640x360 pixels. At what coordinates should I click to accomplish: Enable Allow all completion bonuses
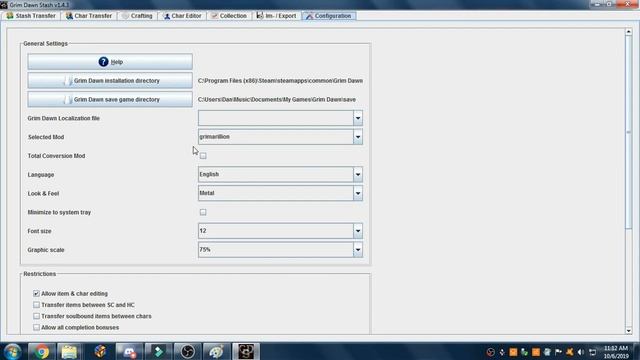(x=36, y=327)
